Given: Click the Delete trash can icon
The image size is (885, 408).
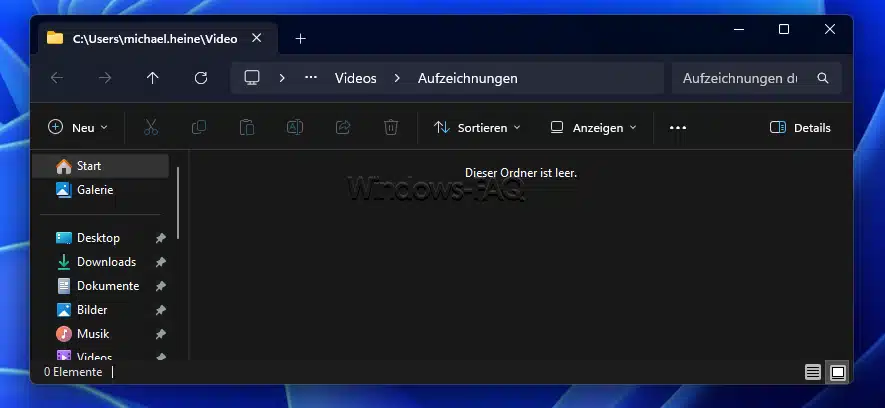Looking at the screenshot, I should tap(391, 128).
